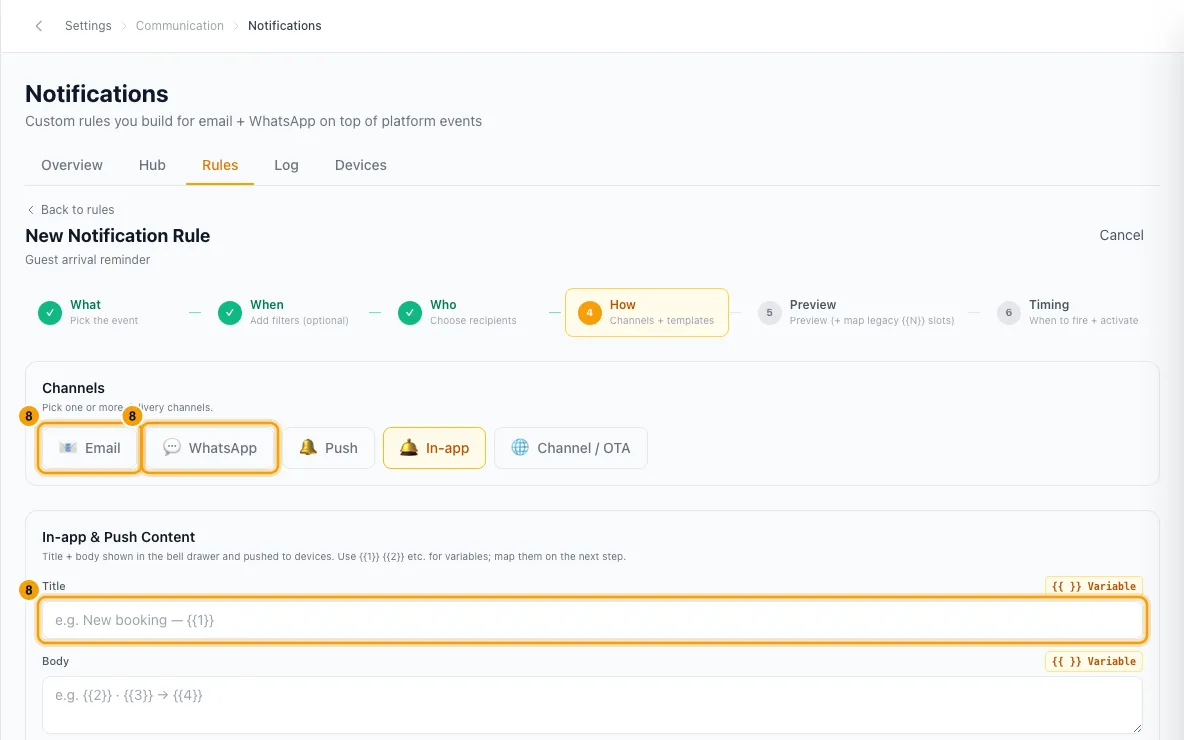
Task: Select the How step number 4 badge
Action: 590,313
